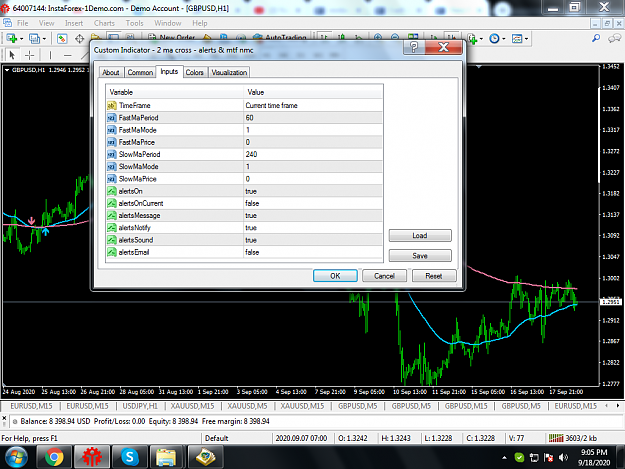The height and width of the screenshot is (469, 625).
Task: Click the Value column header
Action: point(313,92)
